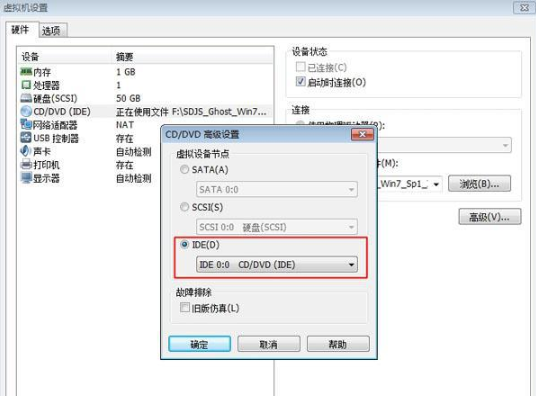Viewport: 536px width, 396px height.
Task: Select the printer (打印机) icon
Action: 26,164
